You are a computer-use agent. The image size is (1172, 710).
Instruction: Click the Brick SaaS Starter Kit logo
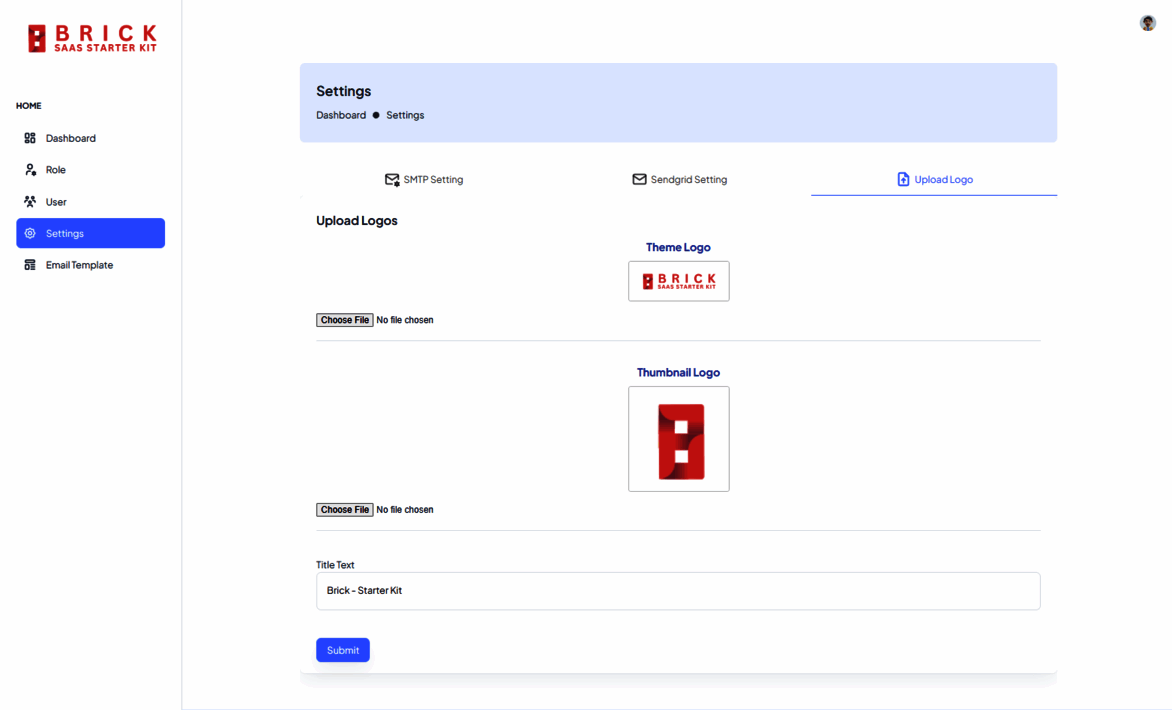pos(92,39)
